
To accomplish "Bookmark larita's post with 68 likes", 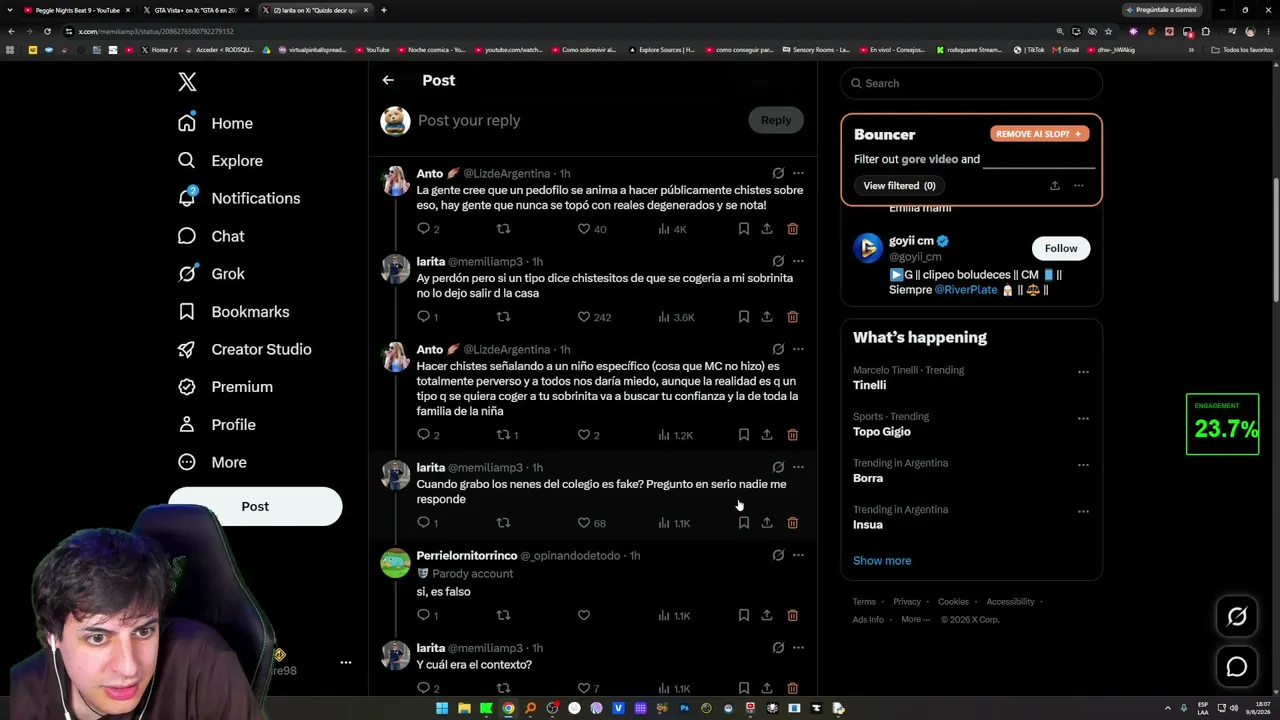I will [744, 523].
